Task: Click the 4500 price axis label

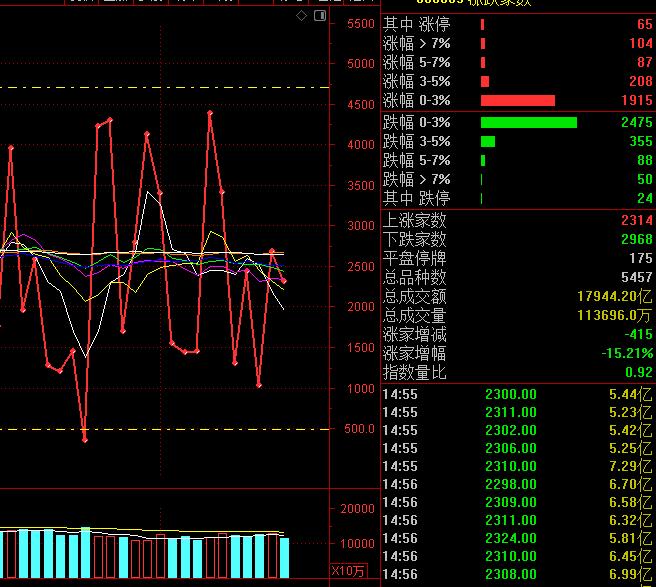Action: (361, 105)
